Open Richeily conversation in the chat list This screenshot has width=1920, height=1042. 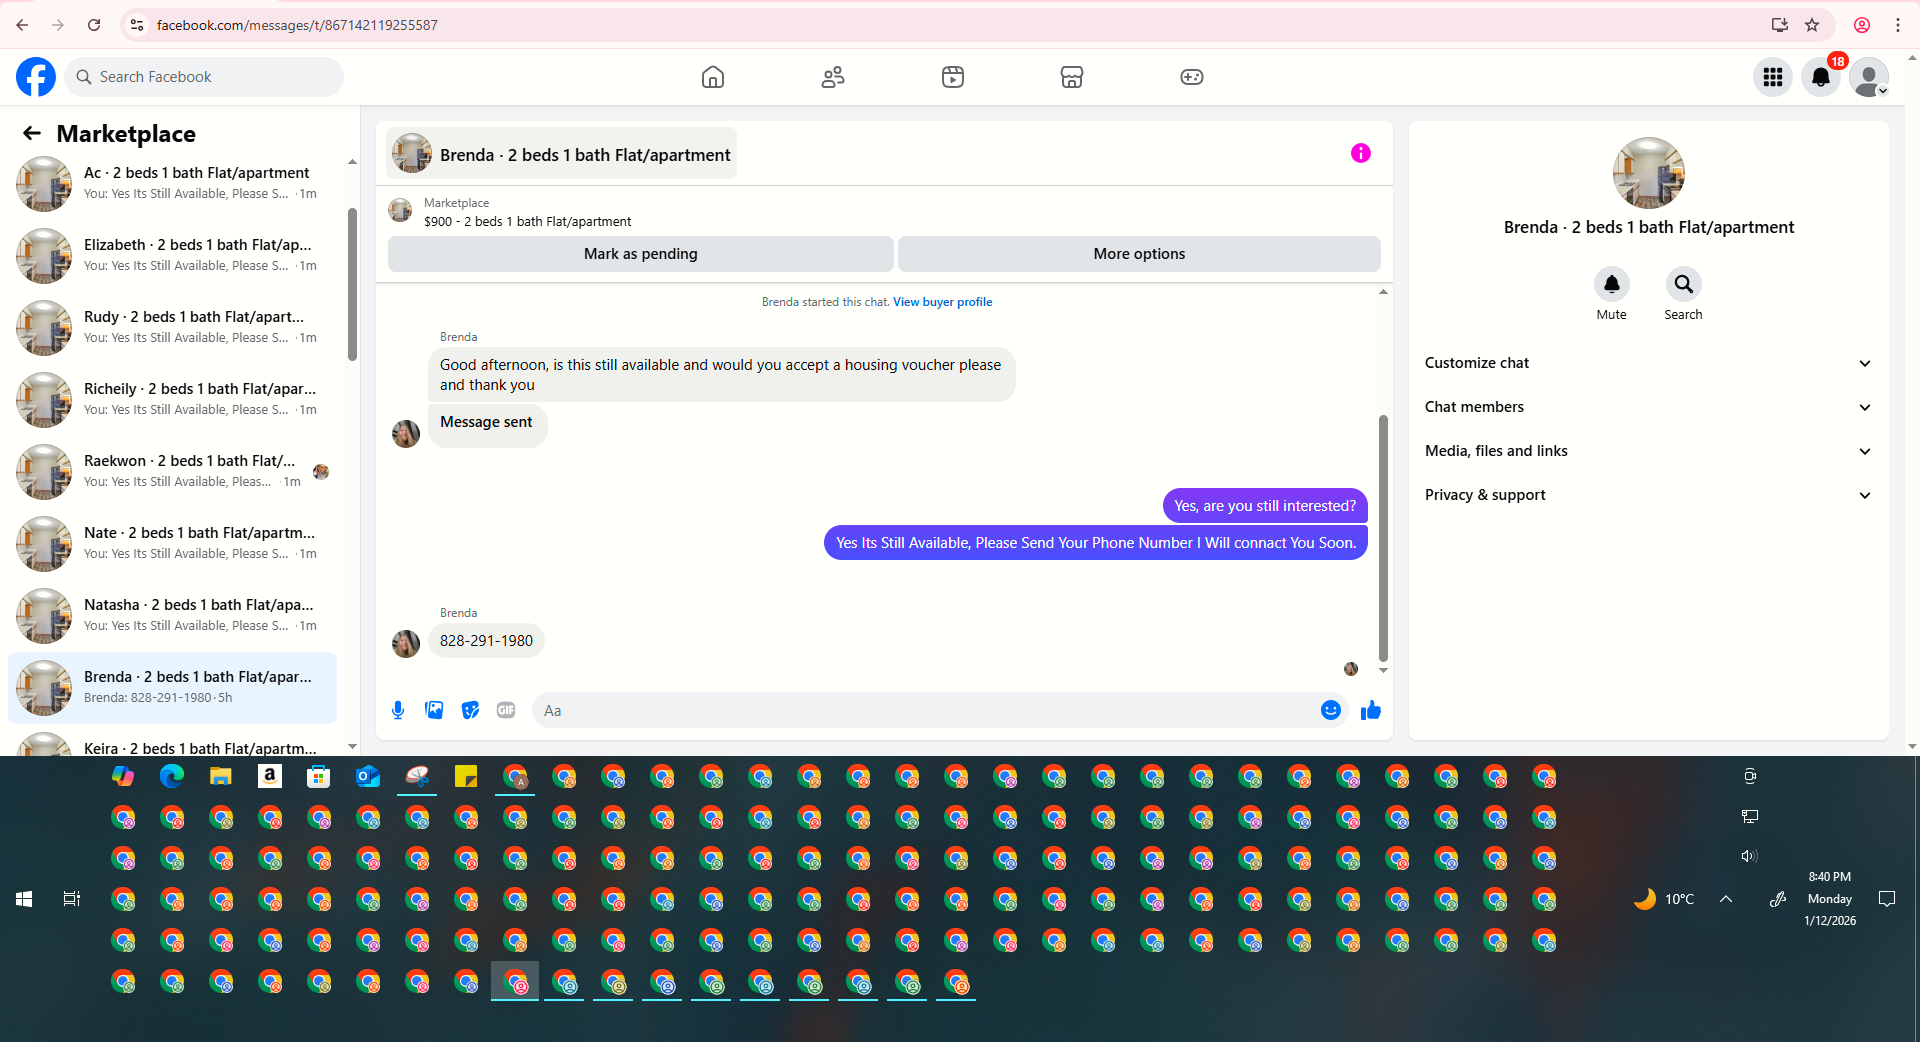(x=172, y=400)
